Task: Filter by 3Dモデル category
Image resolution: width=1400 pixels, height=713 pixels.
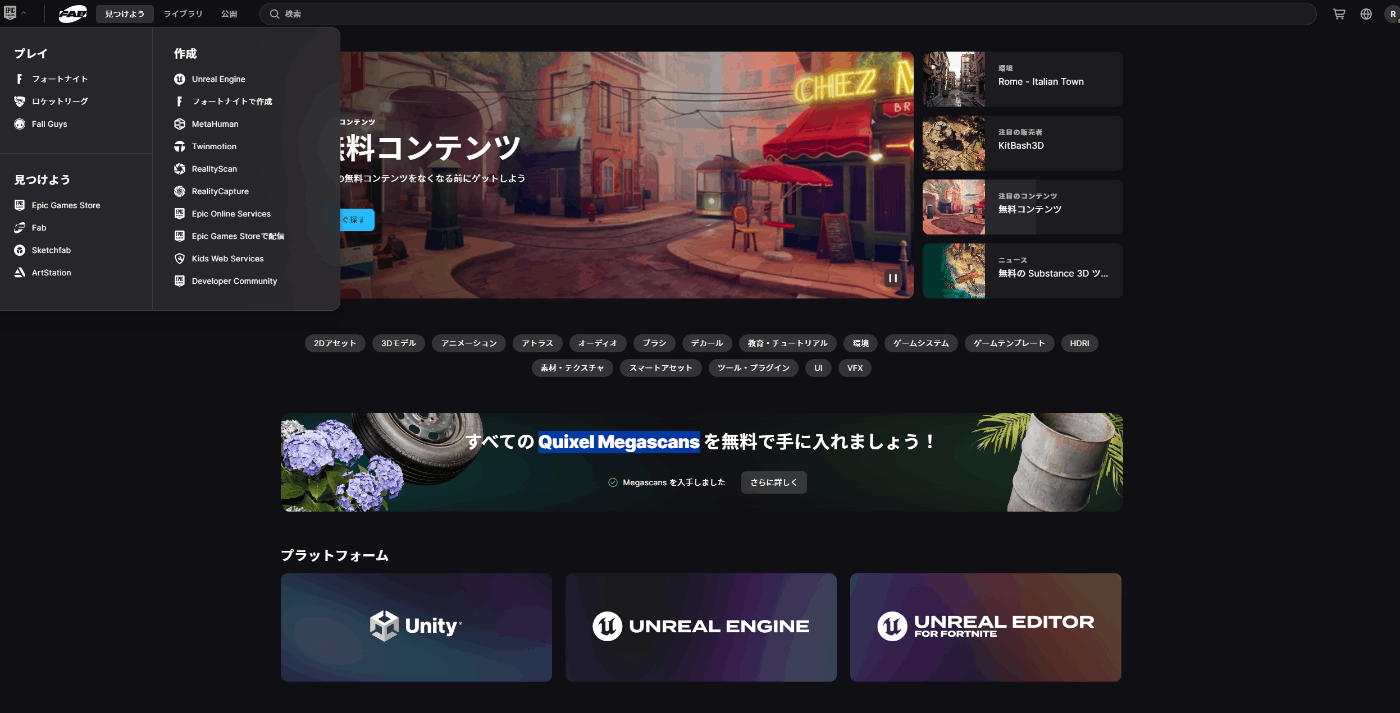Action: [399, 343]
